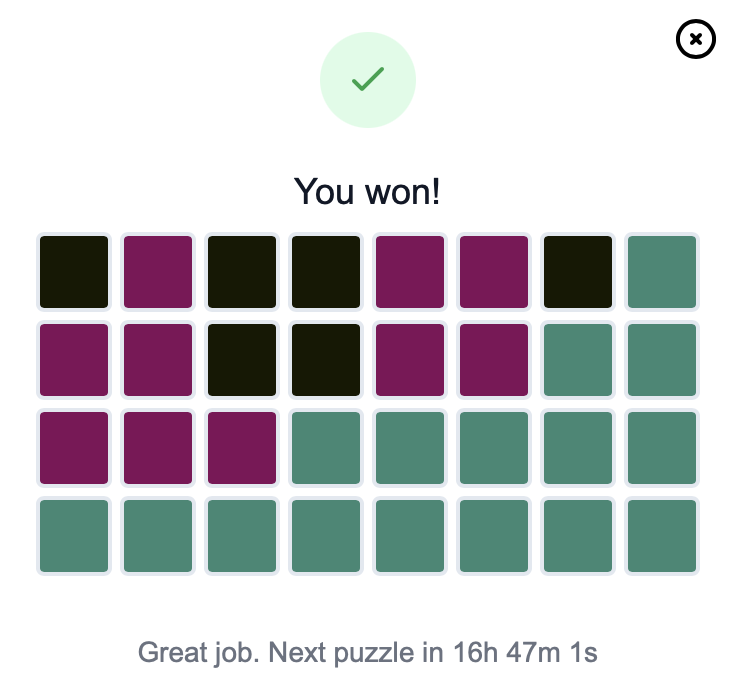Select the last purple square in third row
The width and height of the screenshot is (742, 700).
coord(242,448)
